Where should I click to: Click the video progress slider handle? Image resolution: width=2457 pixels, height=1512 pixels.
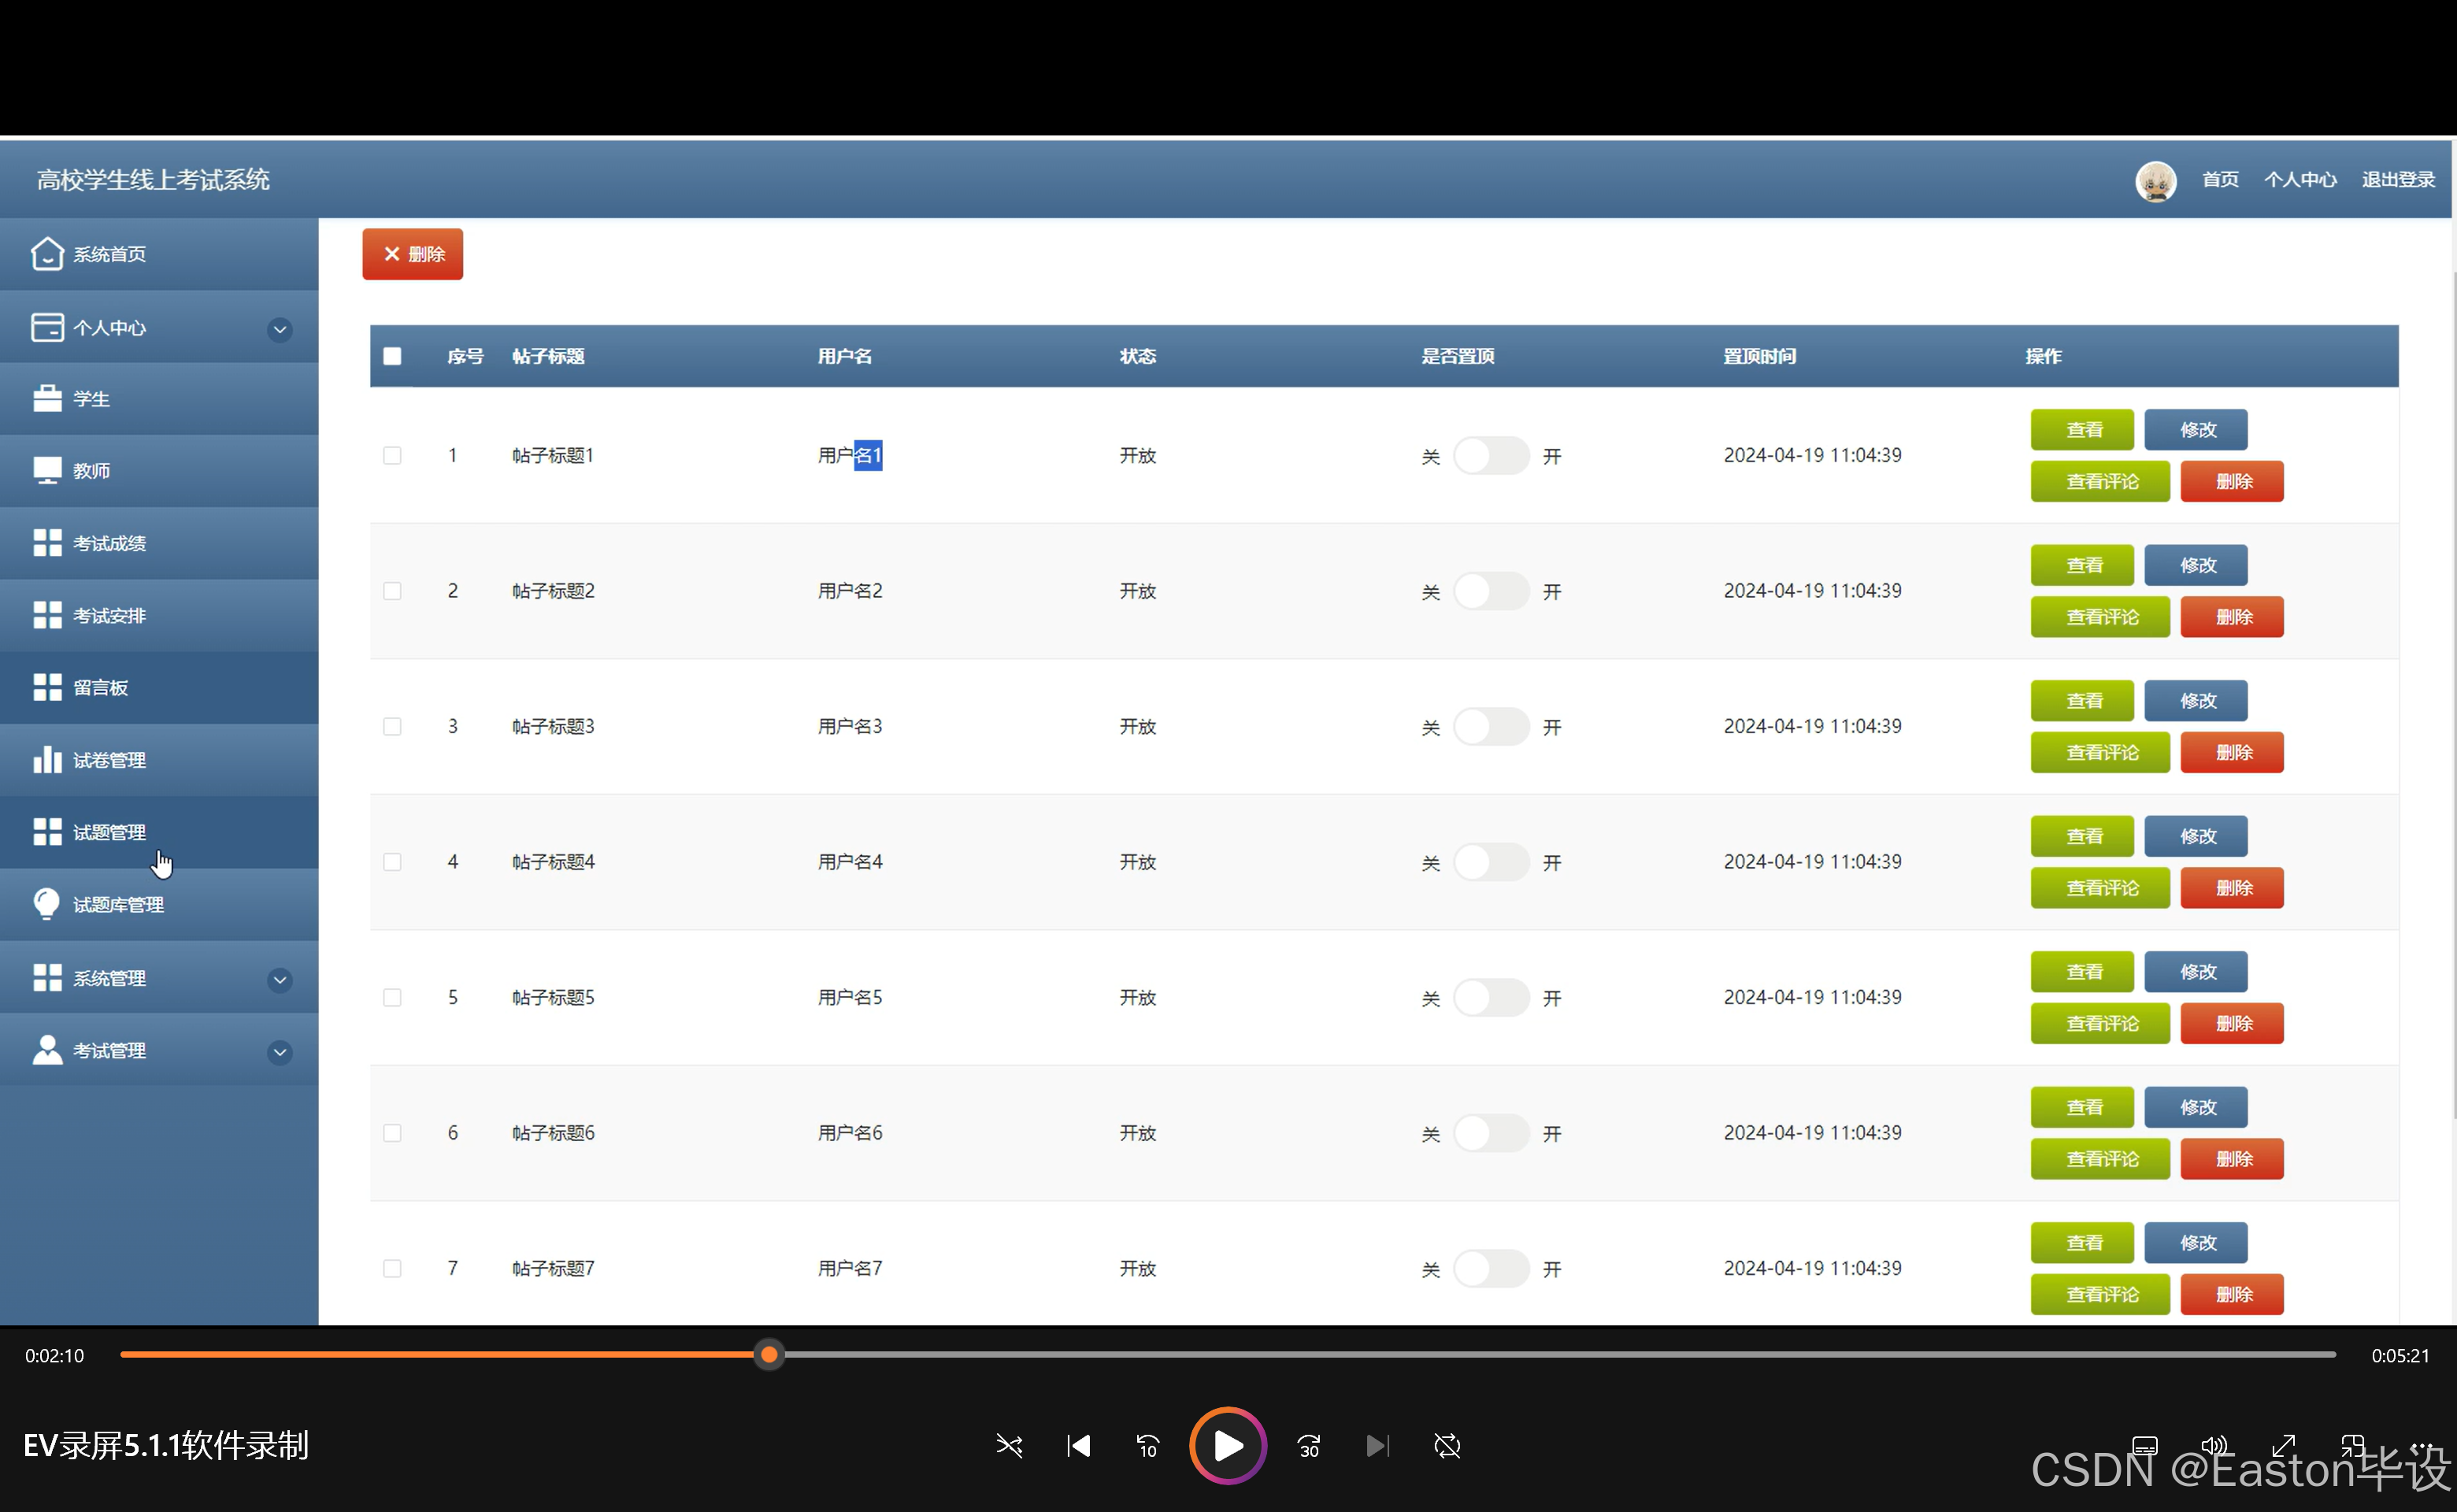pos(769,1355)
